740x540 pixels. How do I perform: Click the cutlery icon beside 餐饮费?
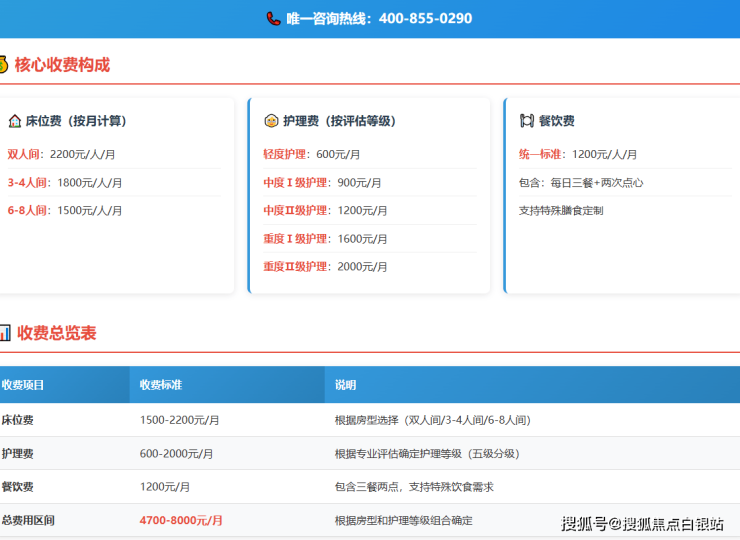526,121
